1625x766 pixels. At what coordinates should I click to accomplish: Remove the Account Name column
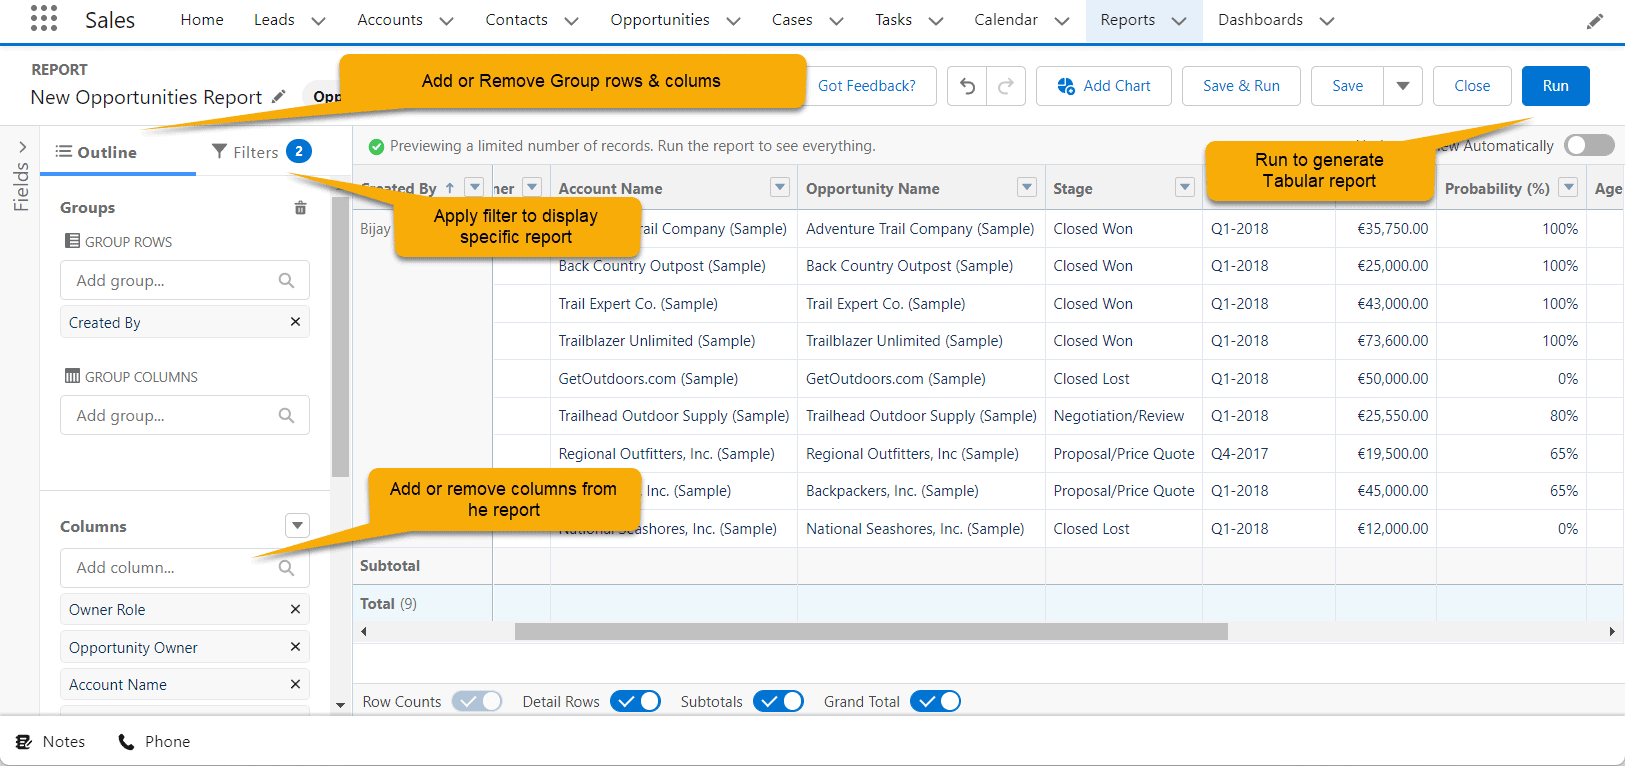point(295,684)
